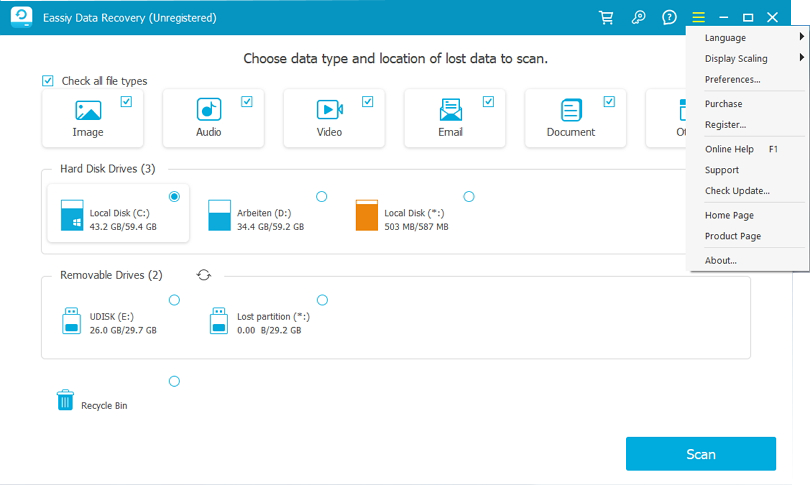810x485 pixels.
Task: Select the Document file type icon
Action: pos(571,109)
